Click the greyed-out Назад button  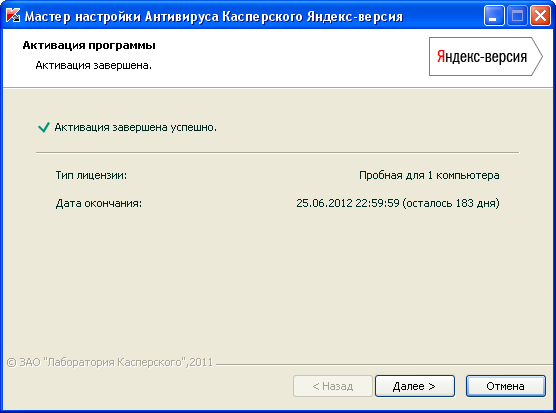333,386
